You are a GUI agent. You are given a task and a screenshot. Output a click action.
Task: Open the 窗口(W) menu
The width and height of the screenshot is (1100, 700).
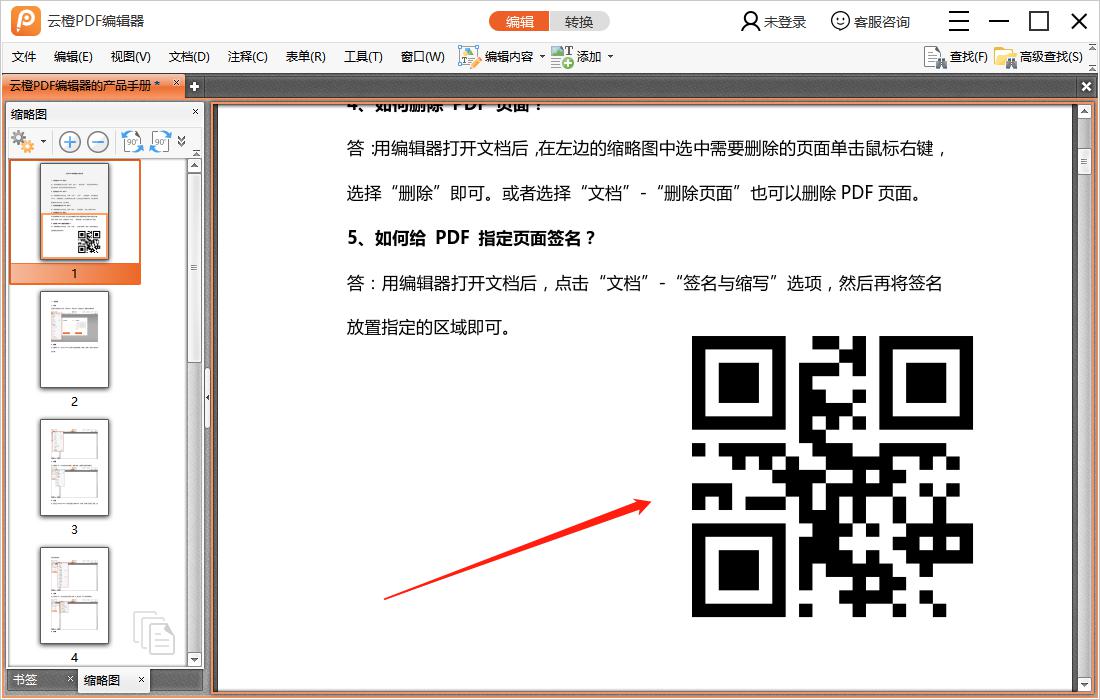[422, 57]
